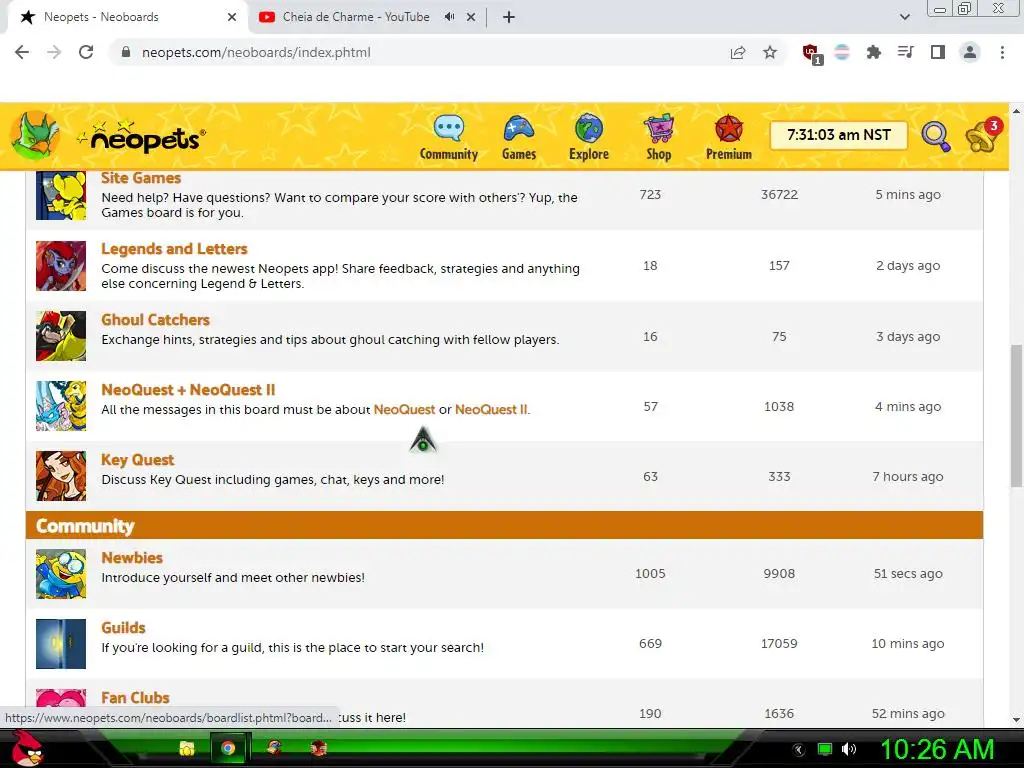Mute the YouTube tab audio icon
The image size is (1024, 768).
pyautogui.click(x=449, y=17)
